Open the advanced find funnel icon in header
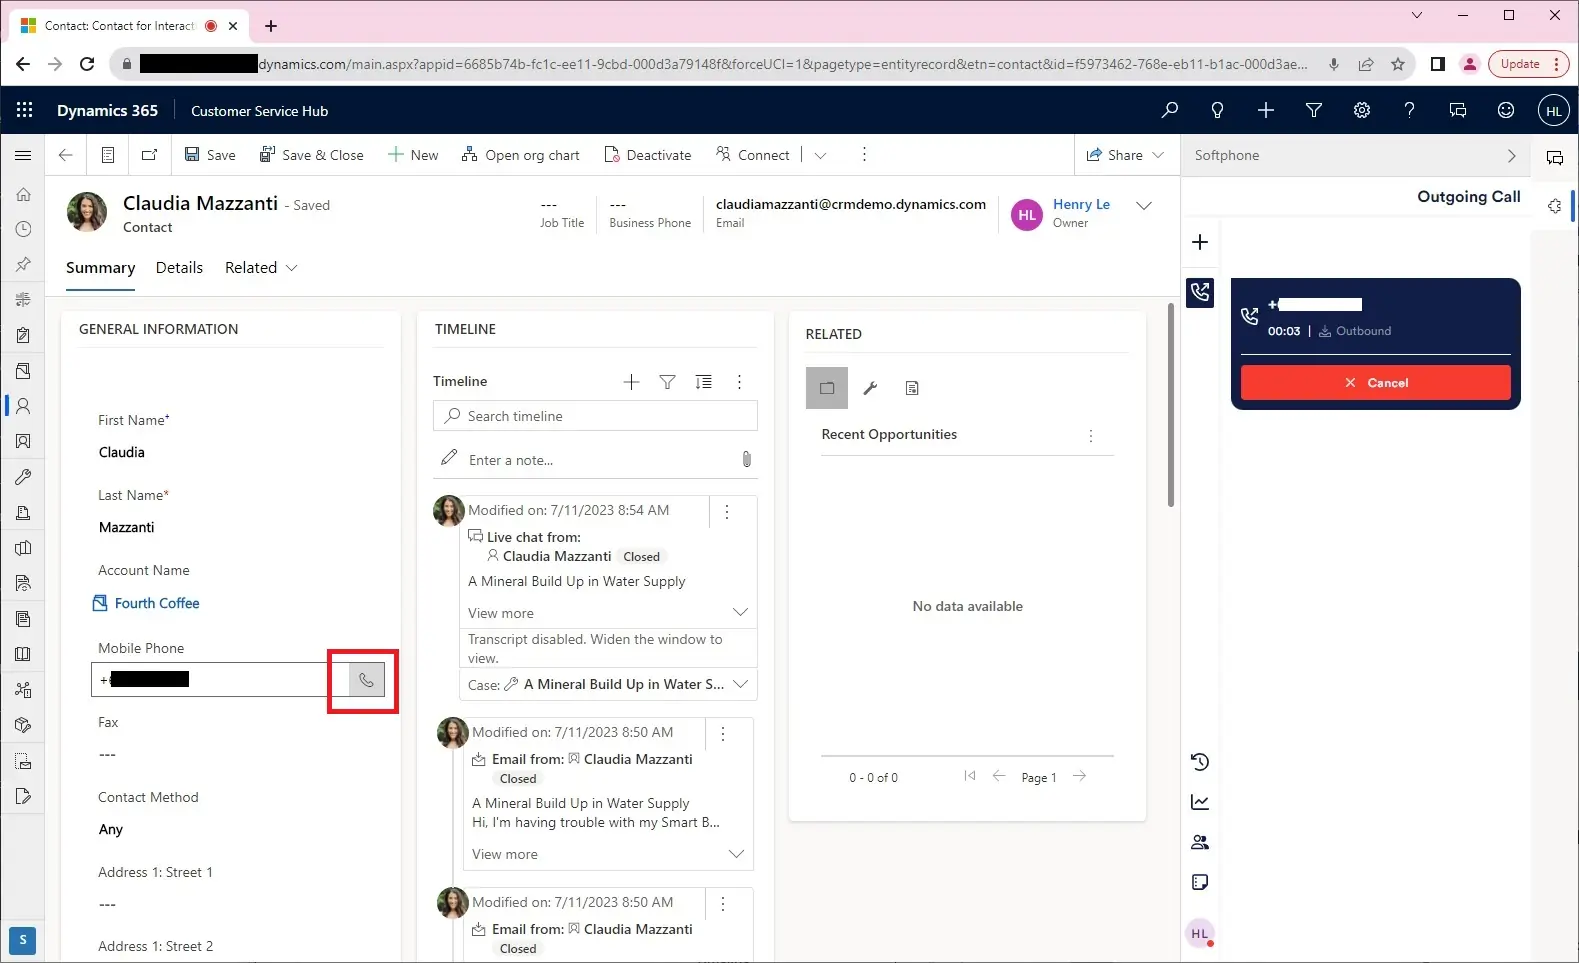1579x963 pixels. (1313, 111)
